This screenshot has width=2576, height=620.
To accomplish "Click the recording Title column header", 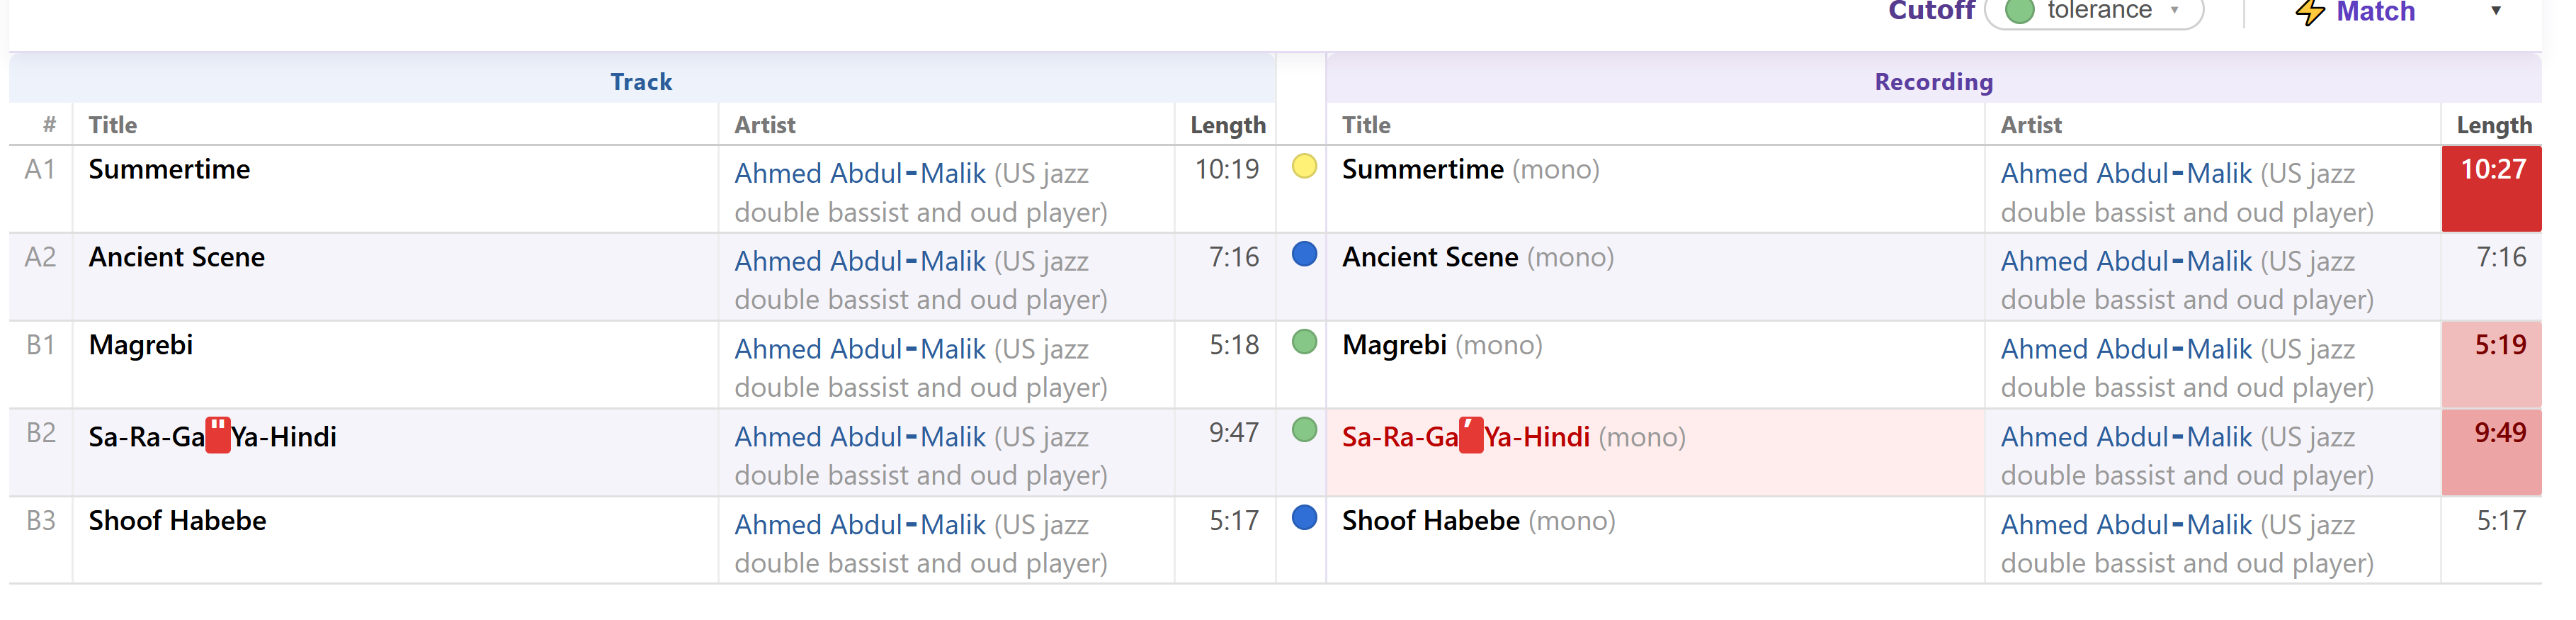I will (x=1366, y=125).
